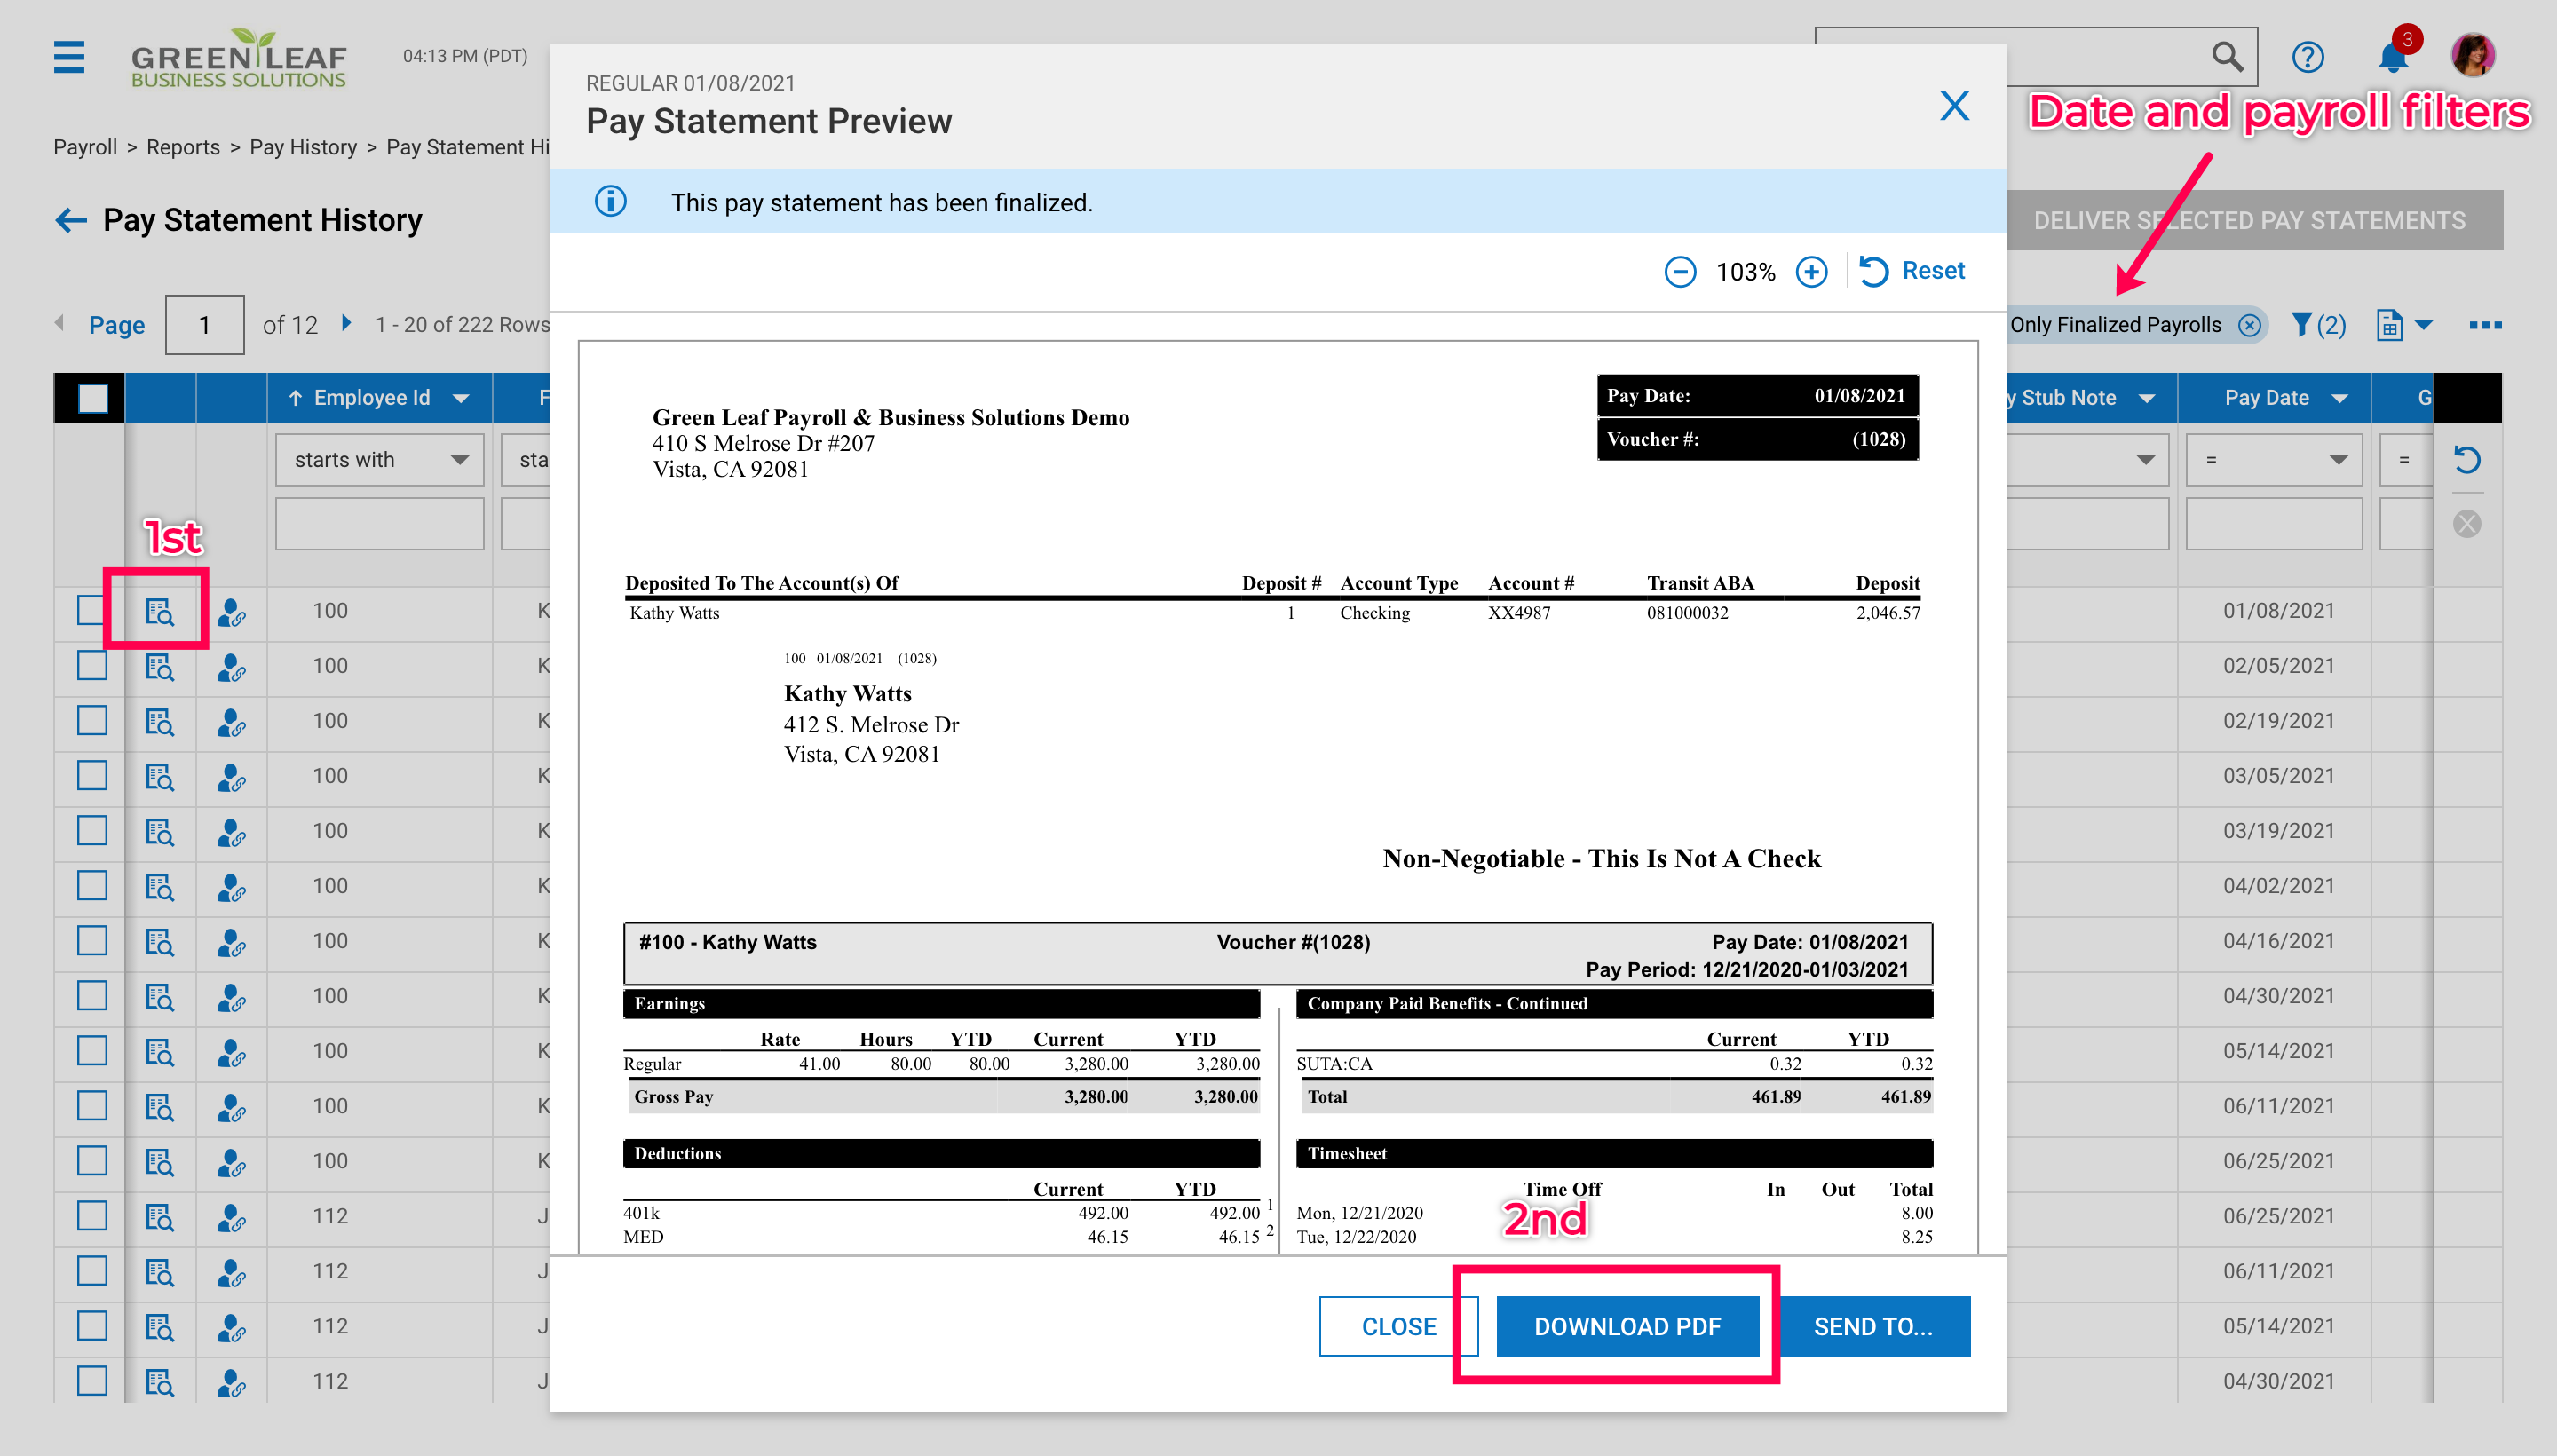The image size is (2557, 1456).
Task: Go to Reports in the breadcrumb
Action: coord(183,147)
